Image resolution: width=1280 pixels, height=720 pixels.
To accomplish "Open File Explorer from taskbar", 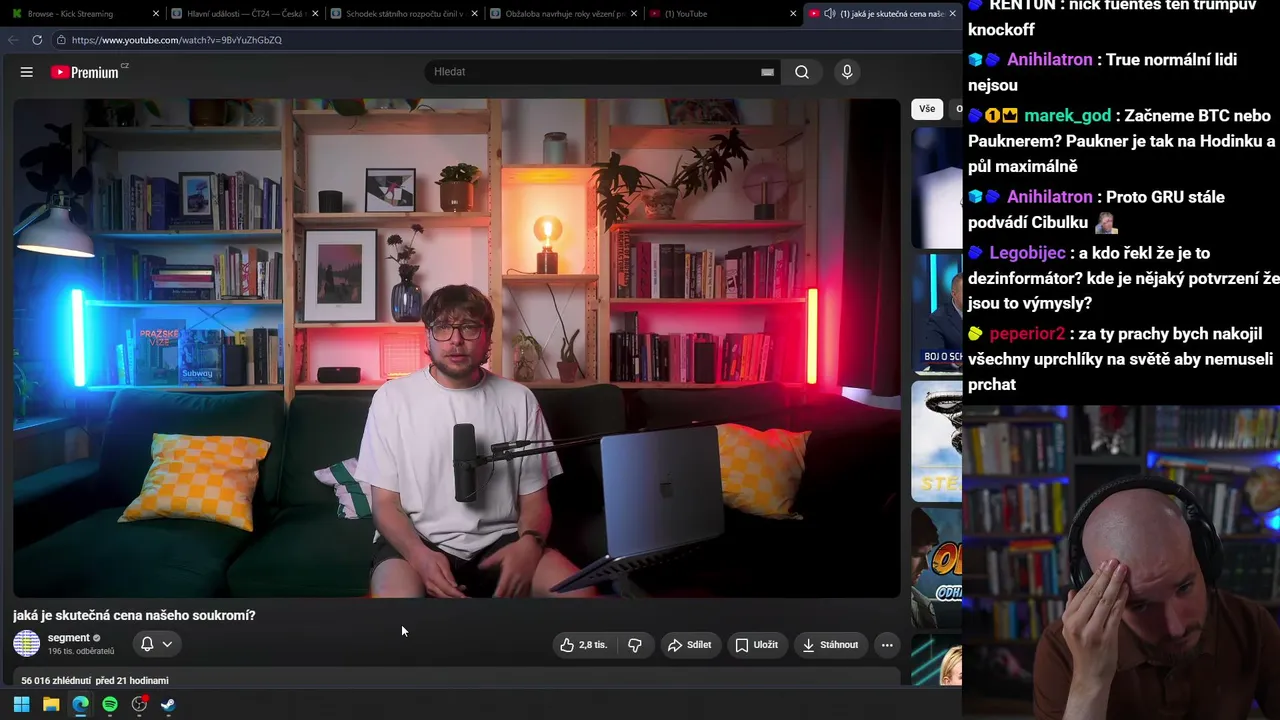I will point(51,704).
